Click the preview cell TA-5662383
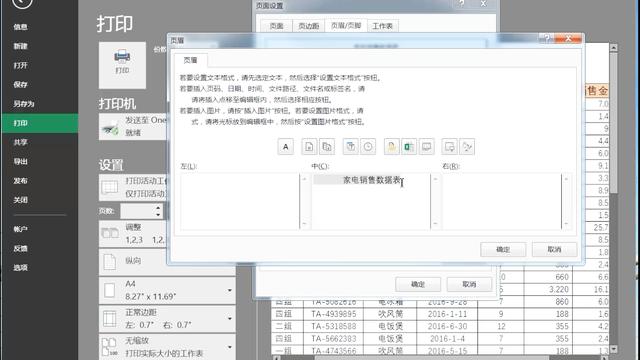Screen dimensions: 640x360 (x=334, y=338)
